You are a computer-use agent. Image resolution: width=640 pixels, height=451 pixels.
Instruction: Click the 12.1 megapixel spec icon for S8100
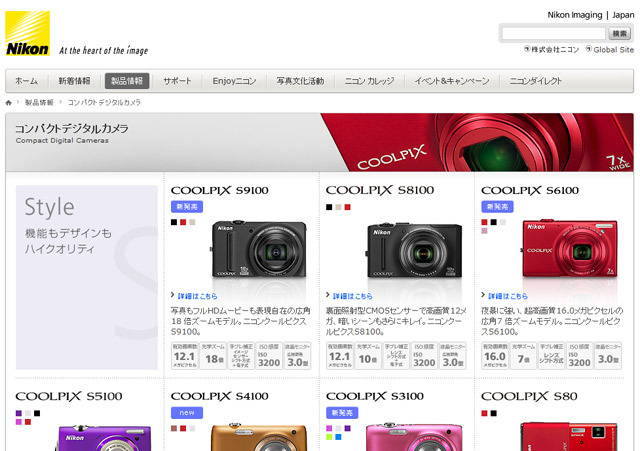coord(340,356)
